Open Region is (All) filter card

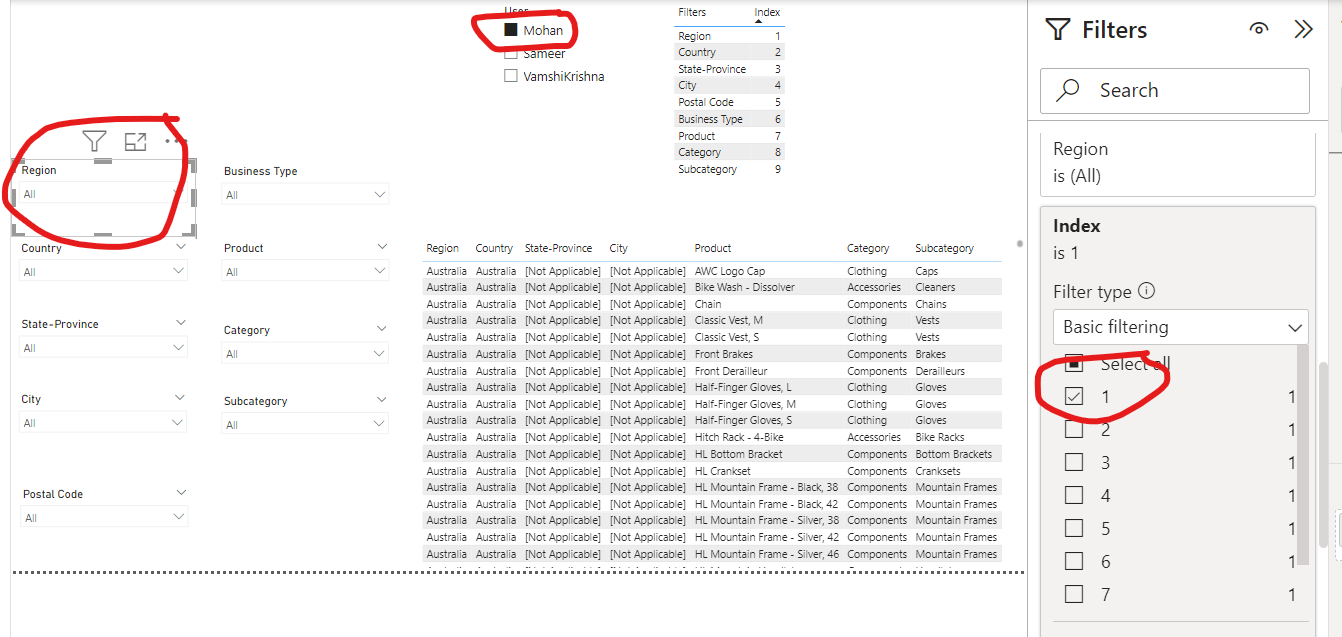click(x=1178, y=162)
